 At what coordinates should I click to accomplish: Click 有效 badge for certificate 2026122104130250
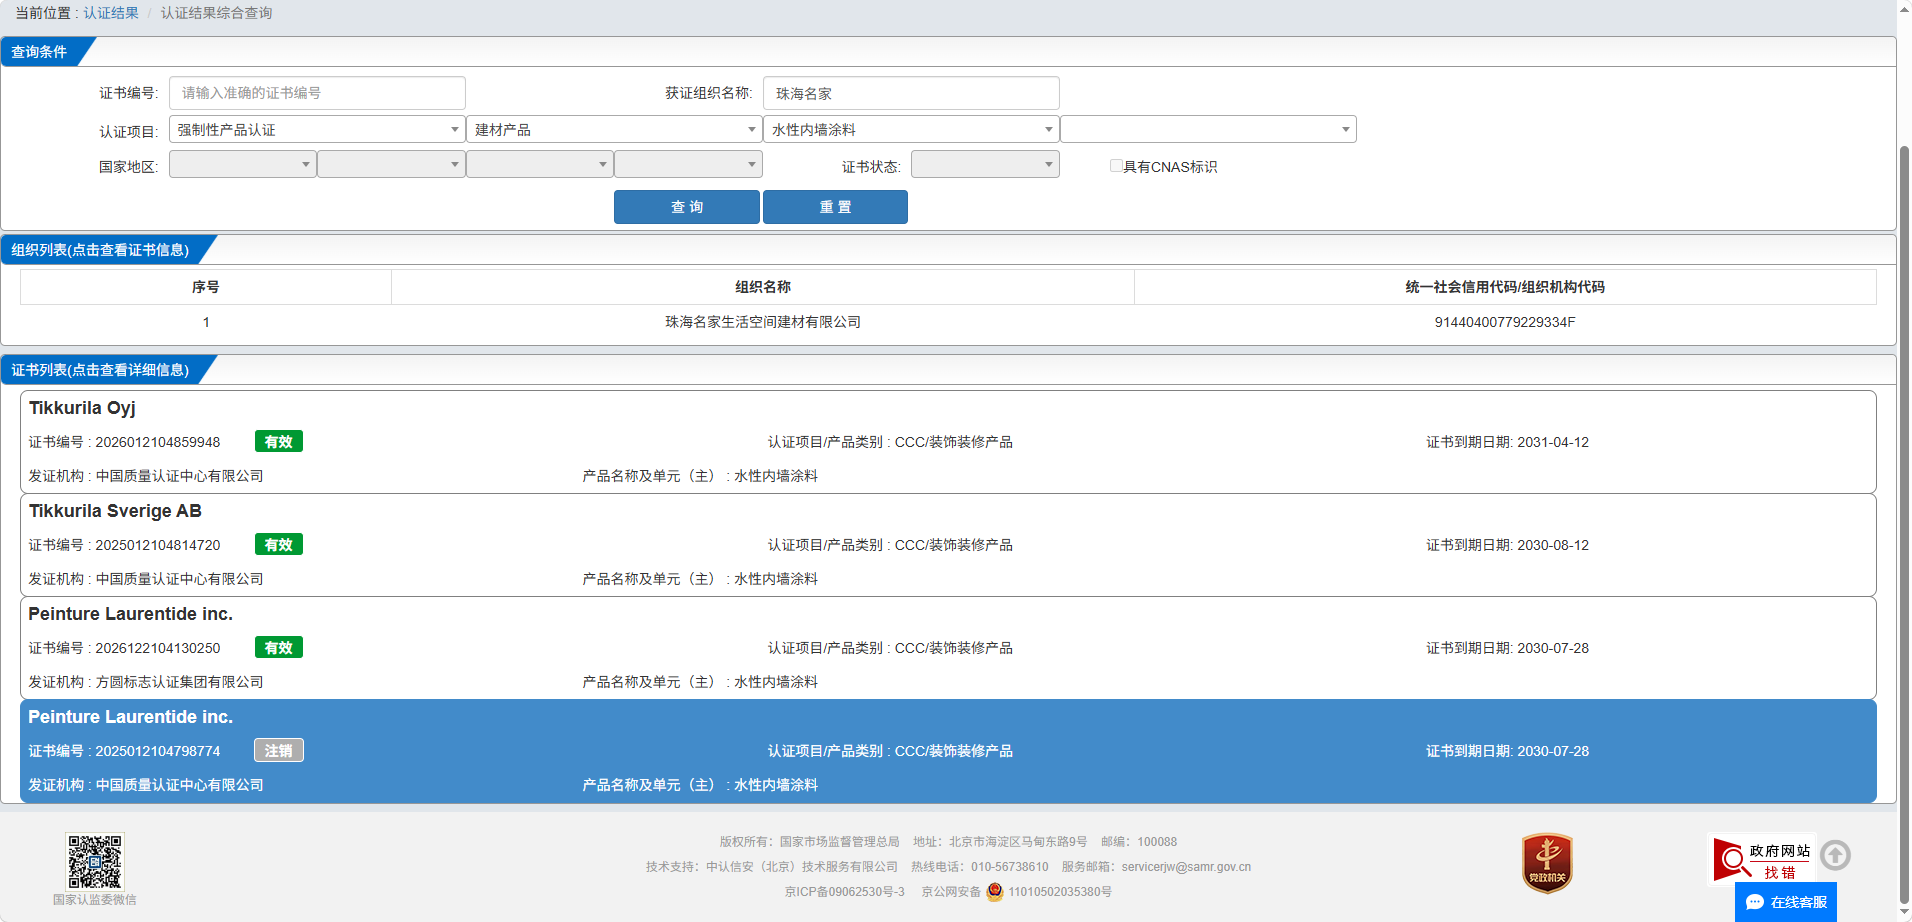[x=279, y=647]
